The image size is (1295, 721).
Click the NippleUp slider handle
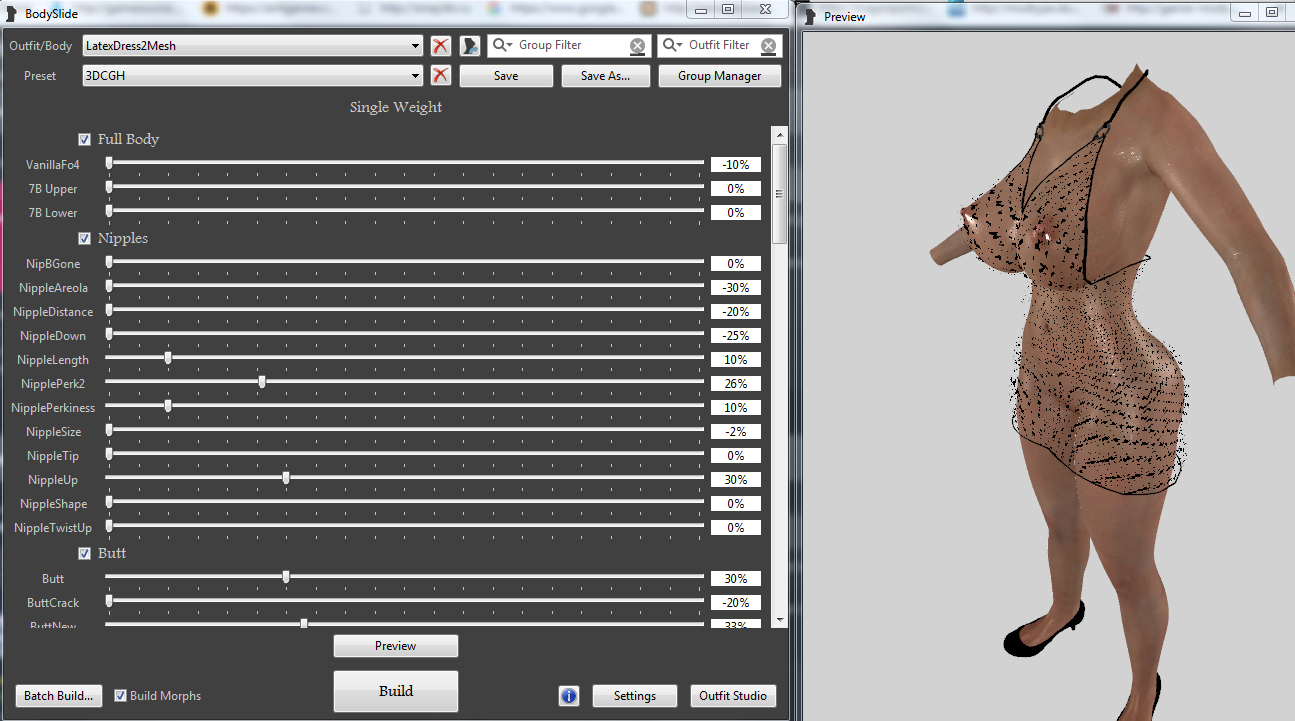286,479
